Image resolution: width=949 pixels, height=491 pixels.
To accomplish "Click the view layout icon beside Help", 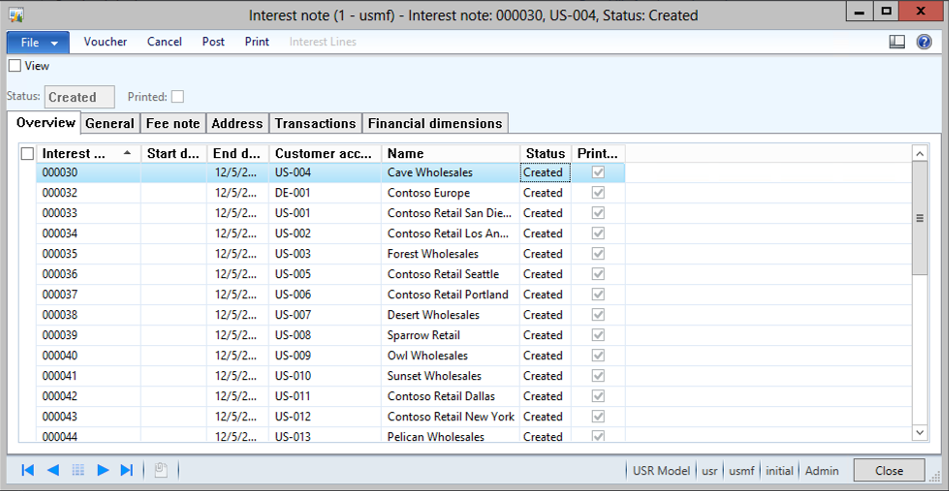I will pyautogui.click(x=897, y=42).
